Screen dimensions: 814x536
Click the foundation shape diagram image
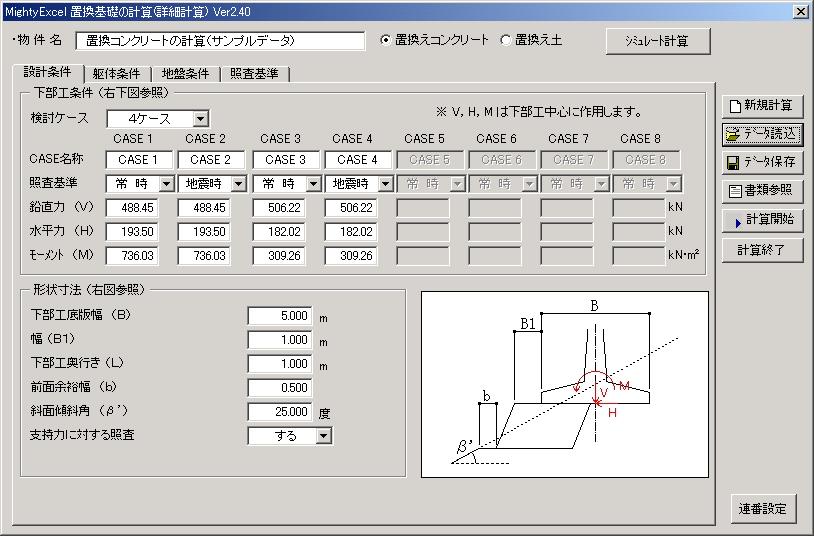click(x=565, y=384)
